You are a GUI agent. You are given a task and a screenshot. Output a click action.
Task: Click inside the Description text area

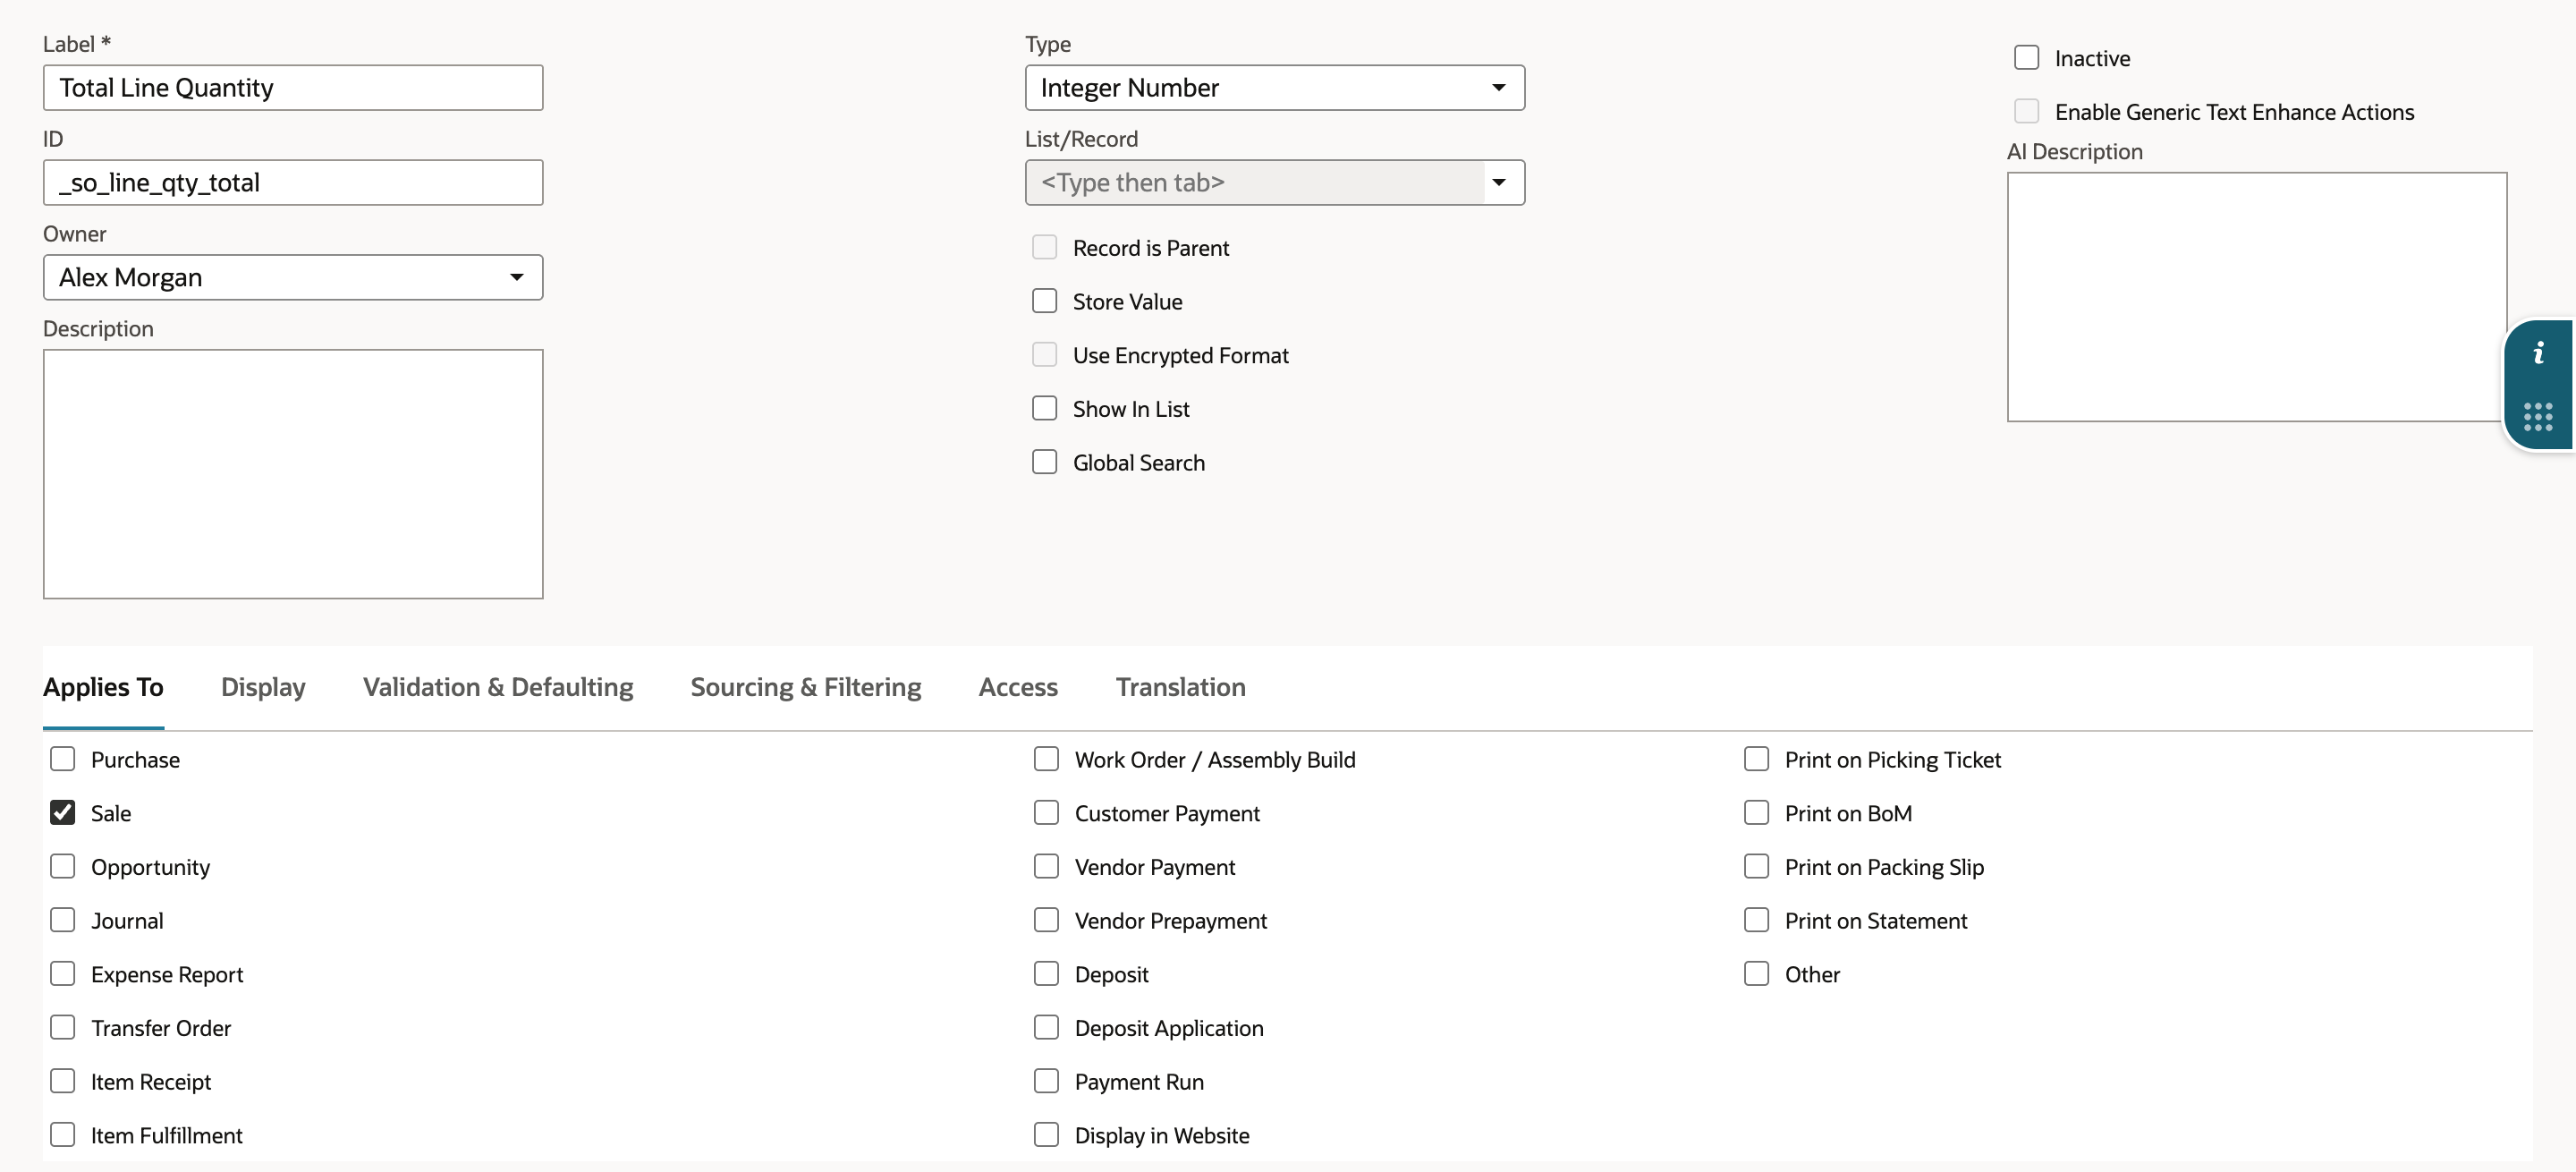(x=293, y=474)
